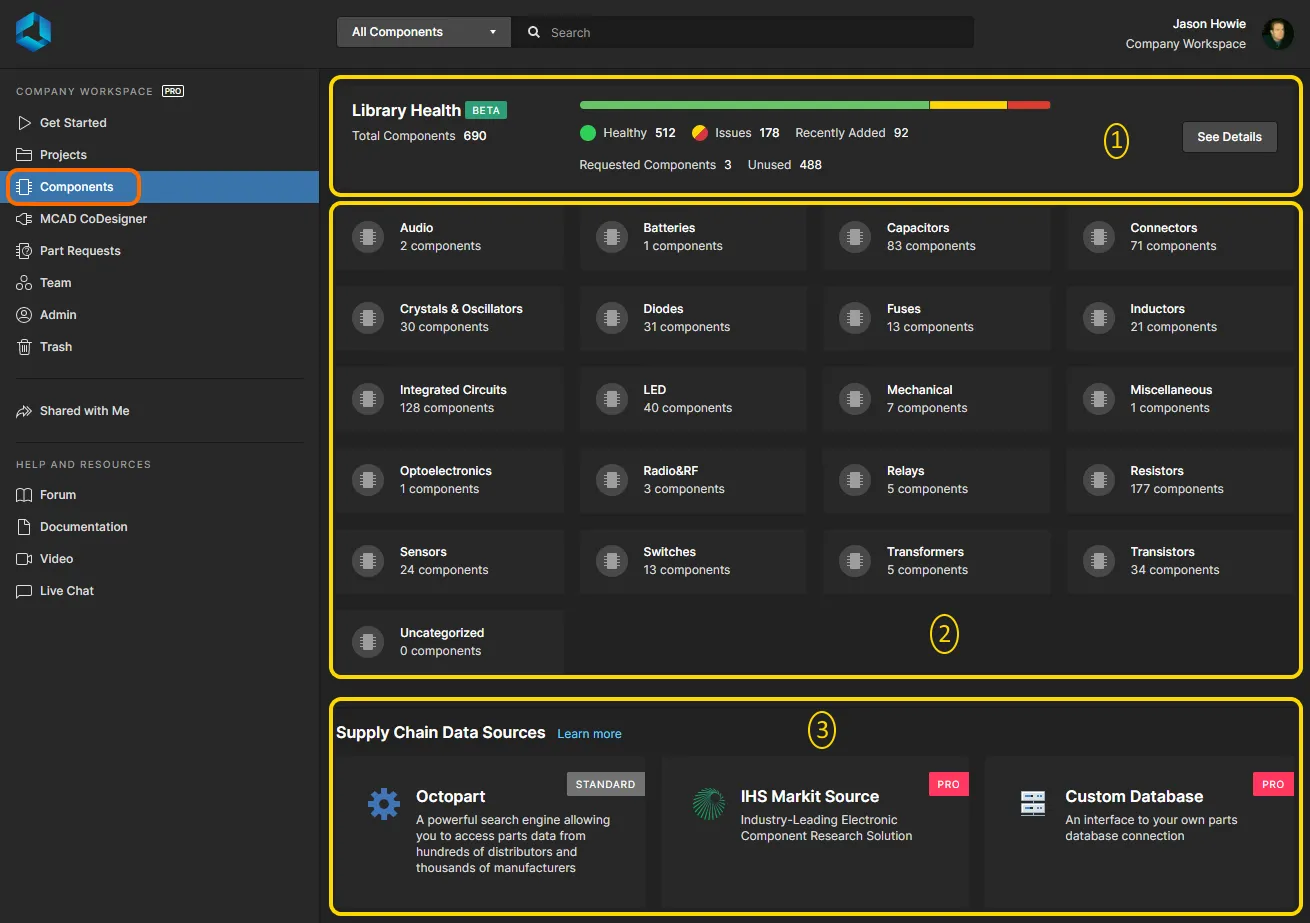Open the Transformers category tile
This screenshot has width=1310, height=923.
937,561
